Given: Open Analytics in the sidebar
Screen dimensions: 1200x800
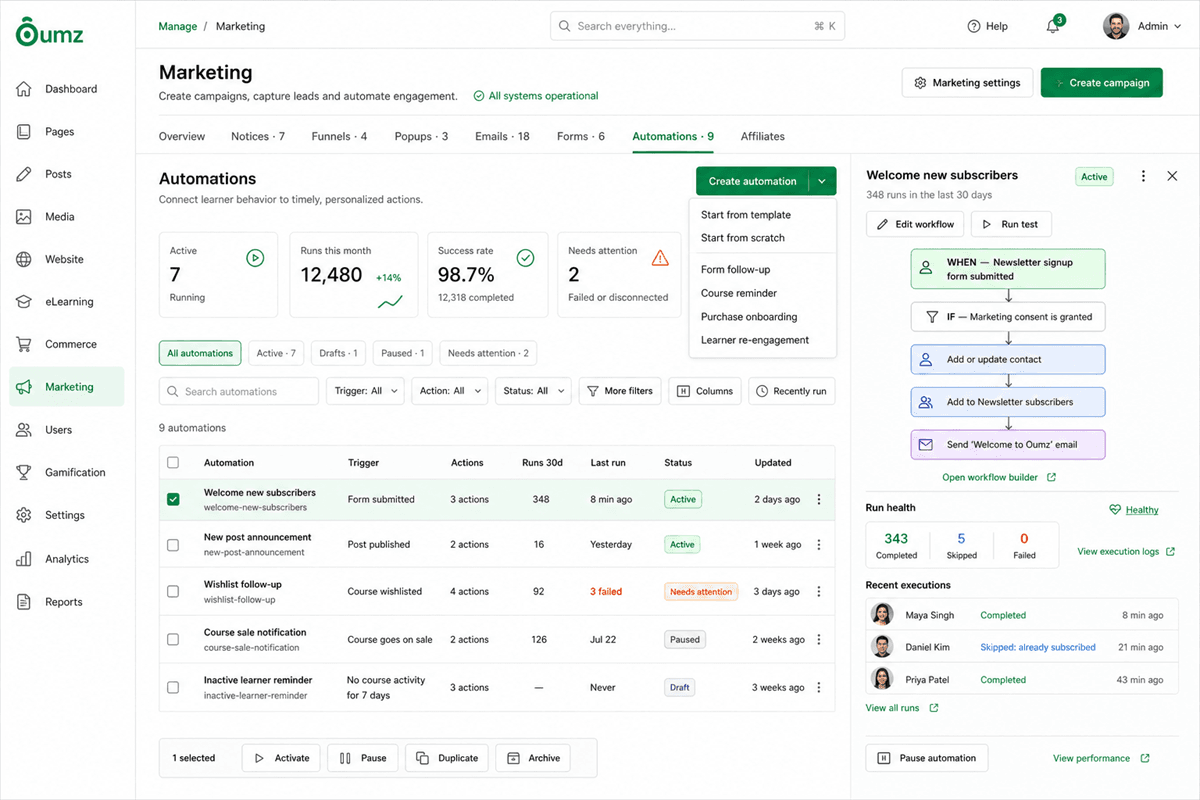Looking at the screenshot, I should pos(67,559).
